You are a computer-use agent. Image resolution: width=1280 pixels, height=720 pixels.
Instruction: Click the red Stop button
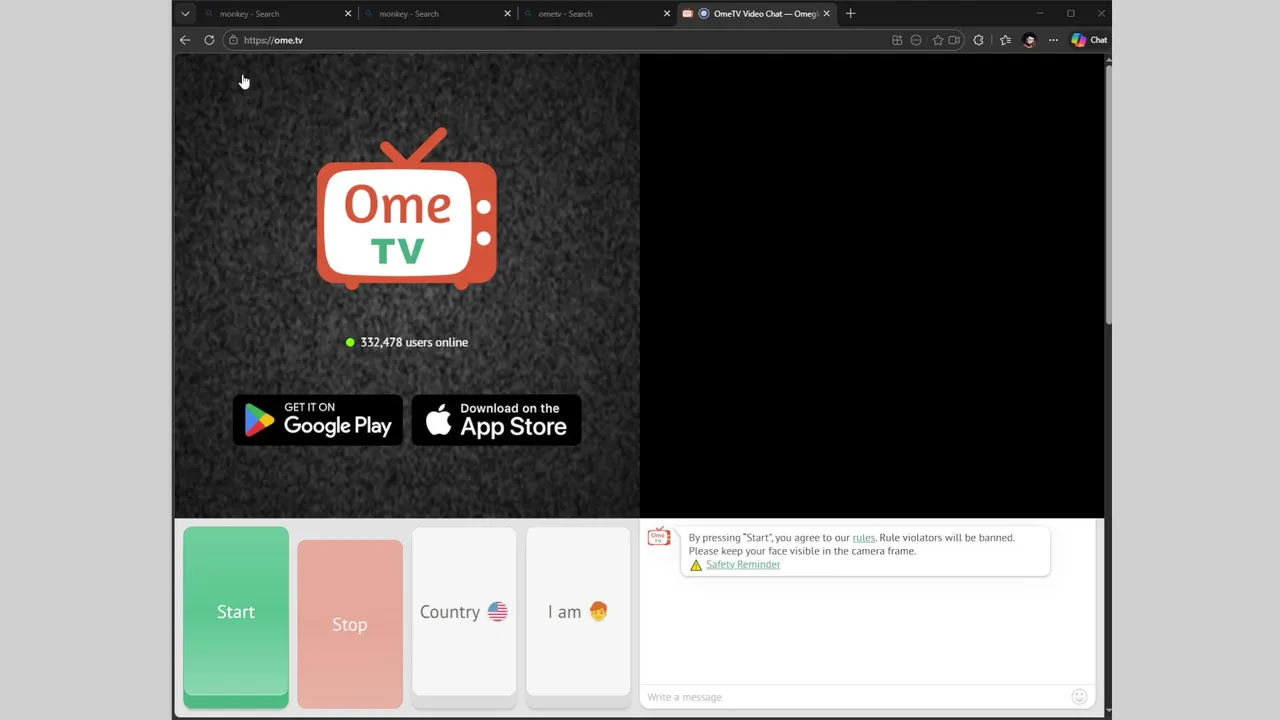350,623
